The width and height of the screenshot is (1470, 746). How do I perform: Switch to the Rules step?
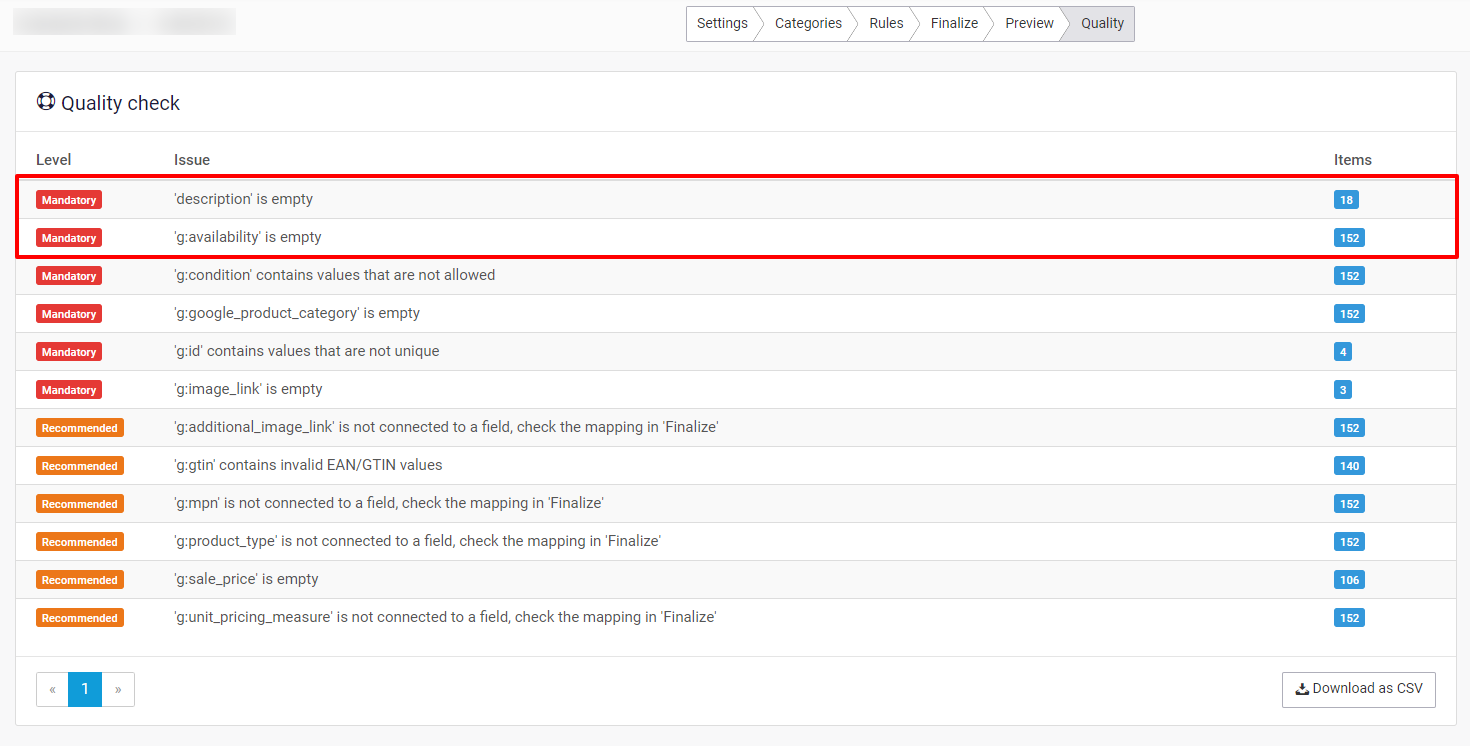[x=886, y=24]
